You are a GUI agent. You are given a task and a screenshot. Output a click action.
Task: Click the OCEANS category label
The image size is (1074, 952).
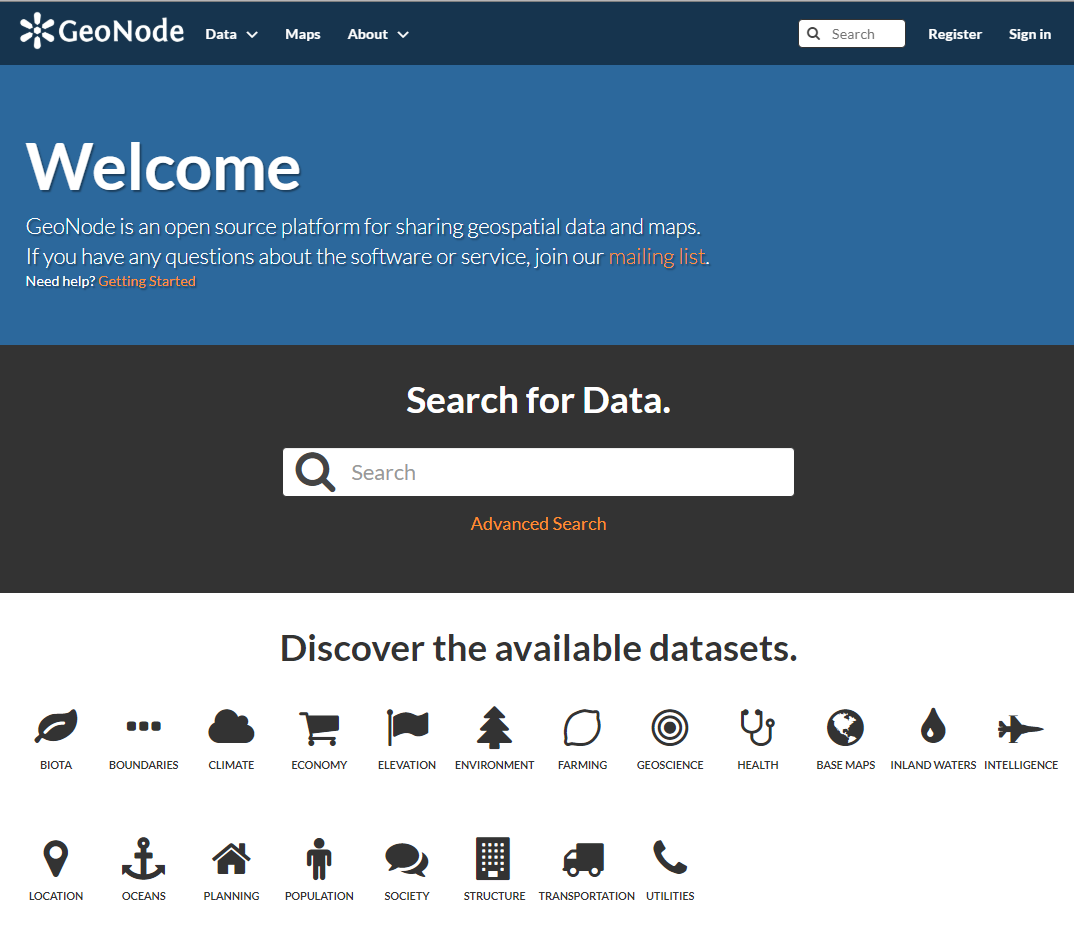tap(144, 897)
